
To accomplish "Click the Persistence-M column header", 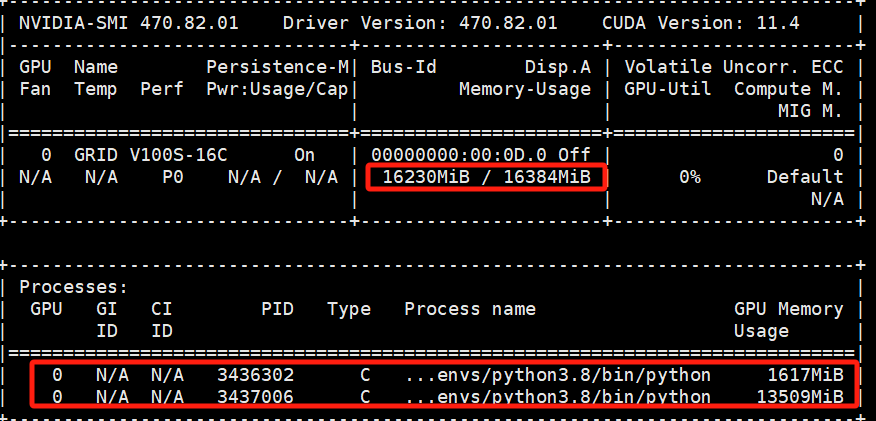I will click(278, 67).
